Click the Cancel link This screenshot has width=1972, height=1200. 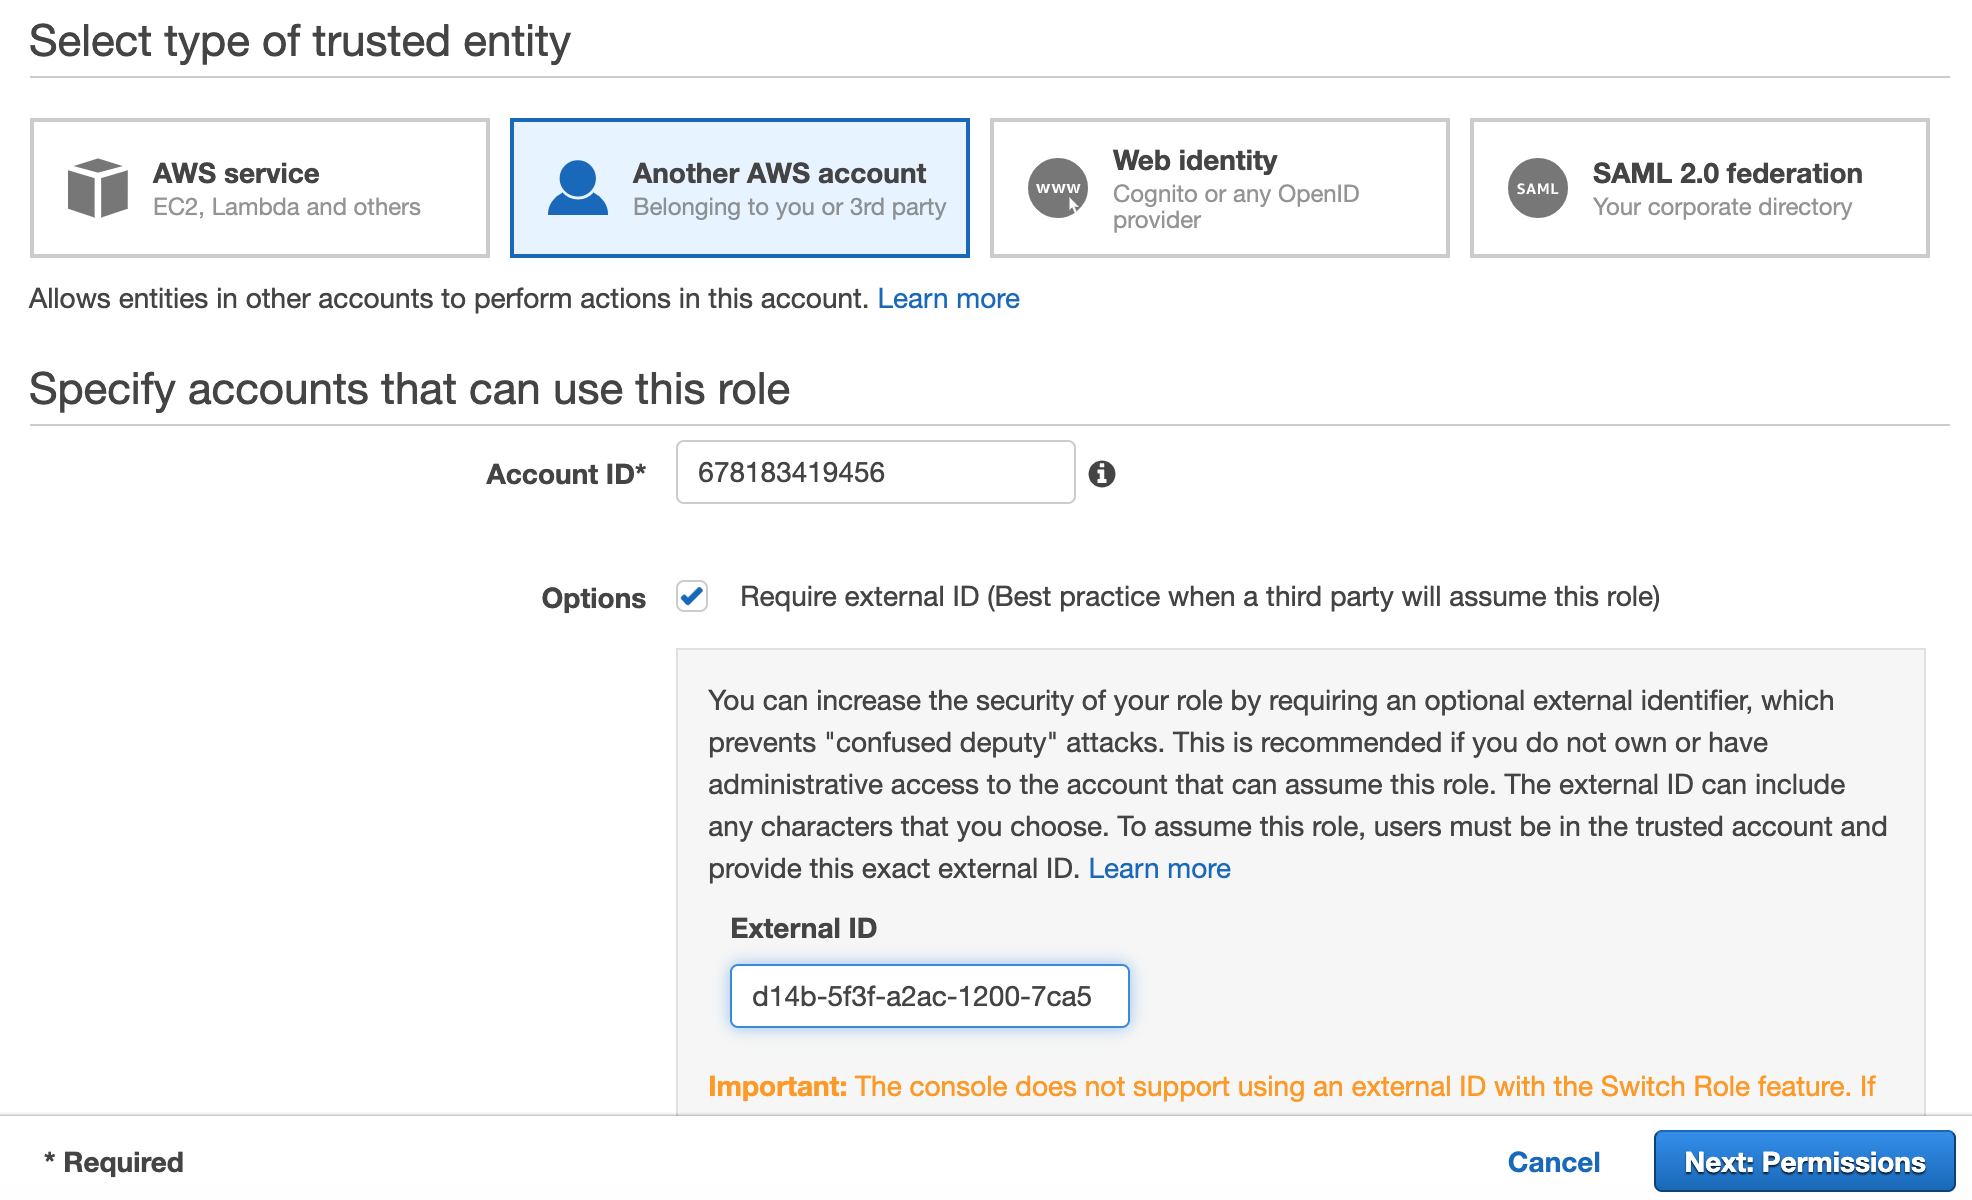pyautogui.click(x=1554, y=1162)
